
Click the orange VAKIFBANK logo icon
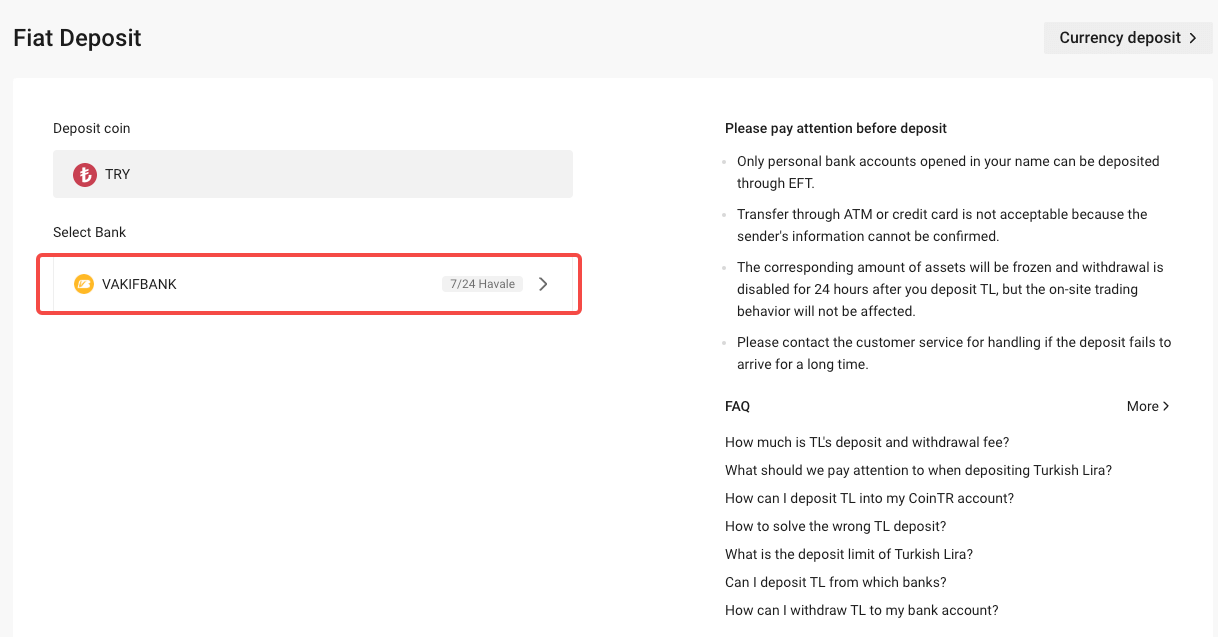[84, 284]
